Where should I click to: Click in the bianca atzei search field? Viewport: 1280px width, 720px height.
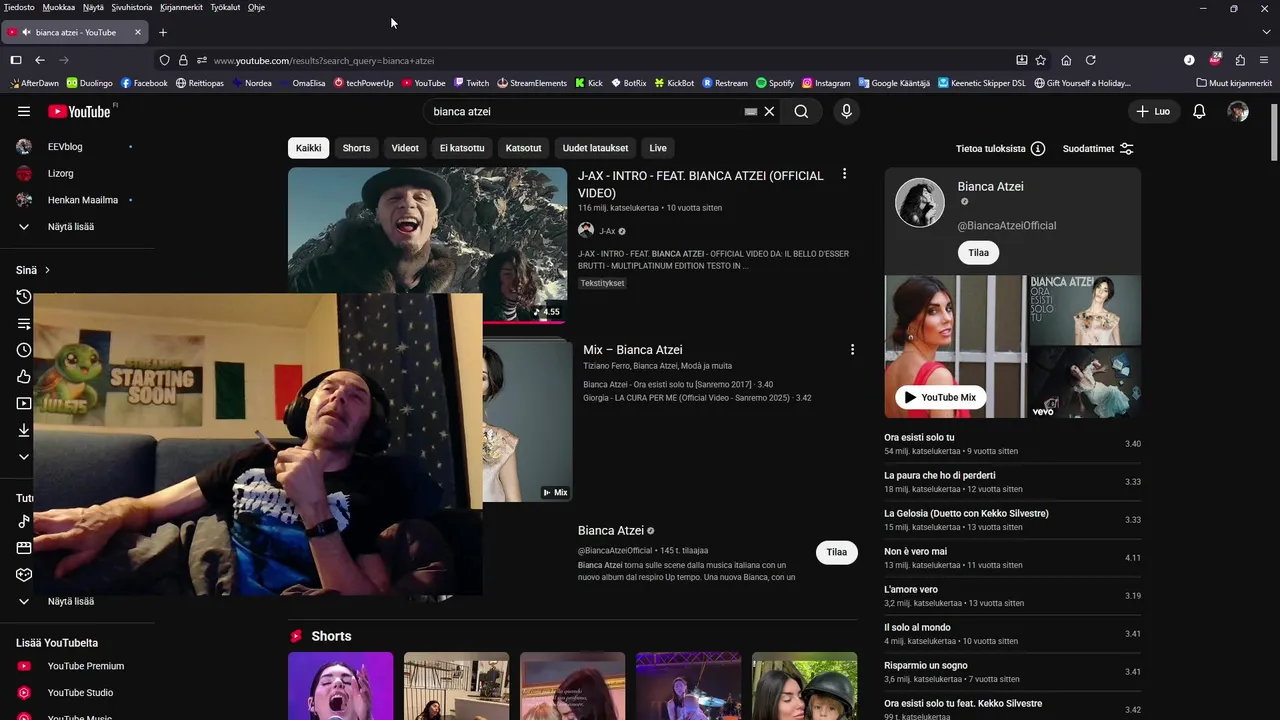[585, 112]
